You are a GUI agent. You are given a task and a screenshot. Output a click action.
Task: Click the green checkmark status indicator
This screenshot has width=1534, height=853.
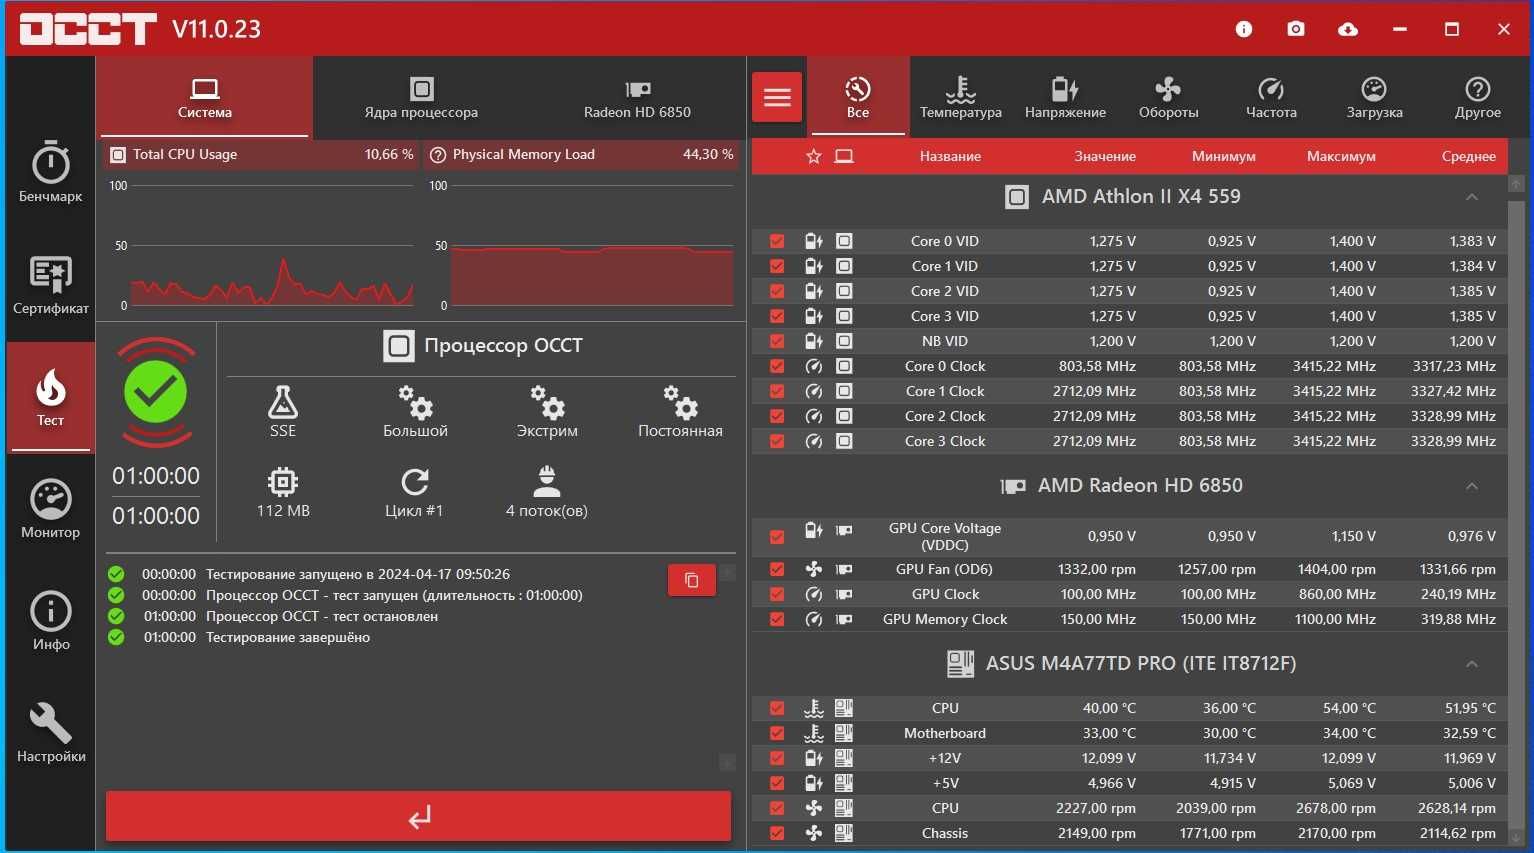pos(156,392)
